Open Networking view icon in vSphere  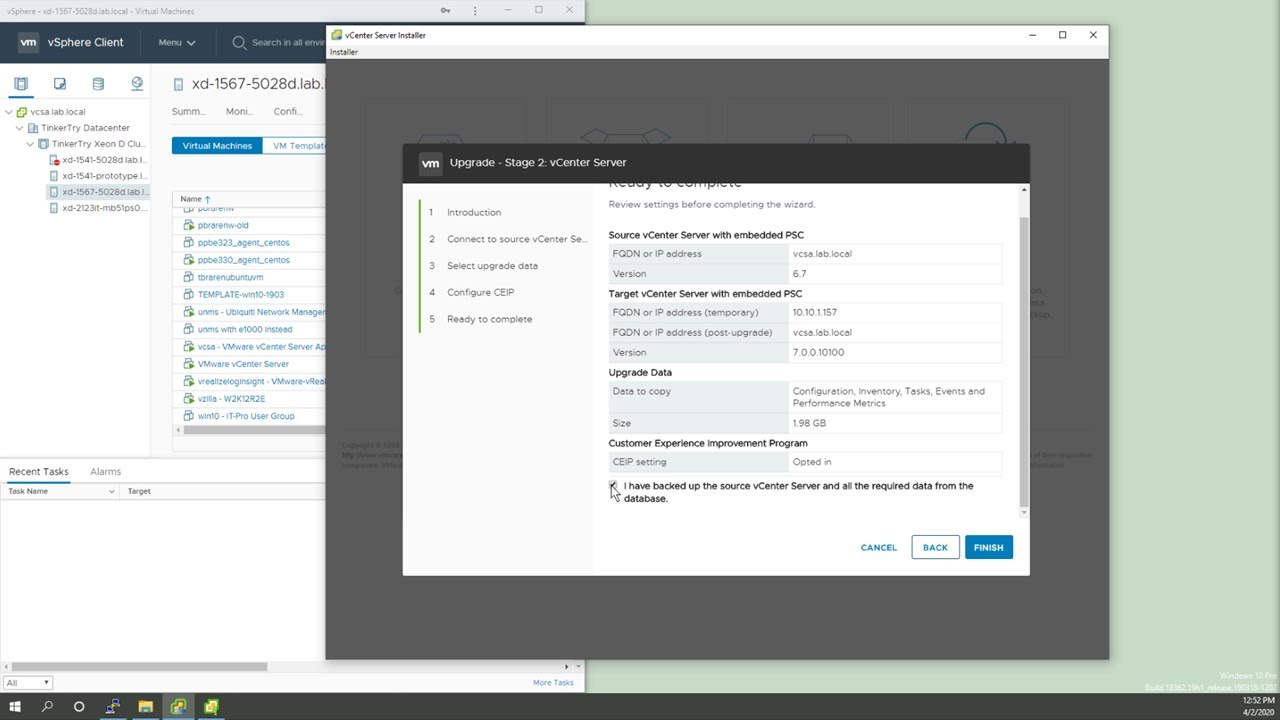[x=137, y=84]
